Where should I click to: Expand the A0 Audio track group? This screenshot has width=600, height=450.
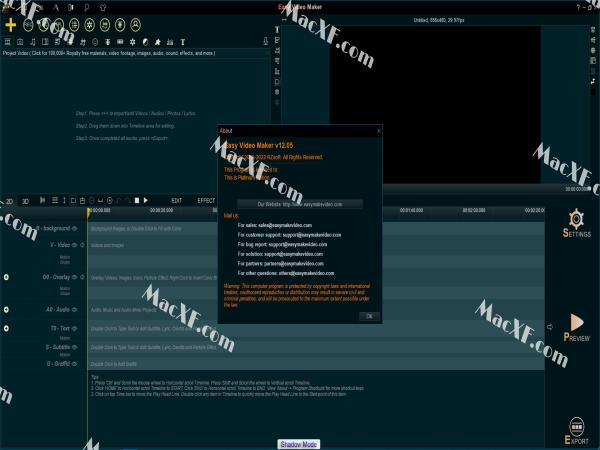[6, 310]
